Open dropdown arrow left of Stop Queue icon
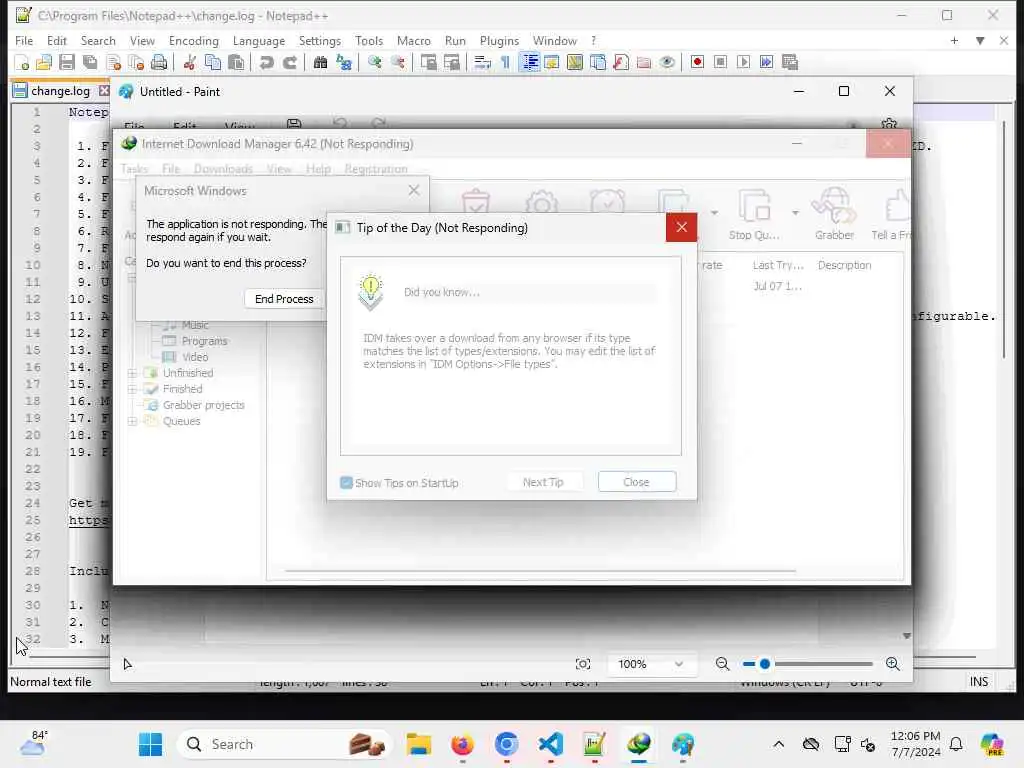The width and height of the screenshot is (1024, 768). click(x=714, y=213)
